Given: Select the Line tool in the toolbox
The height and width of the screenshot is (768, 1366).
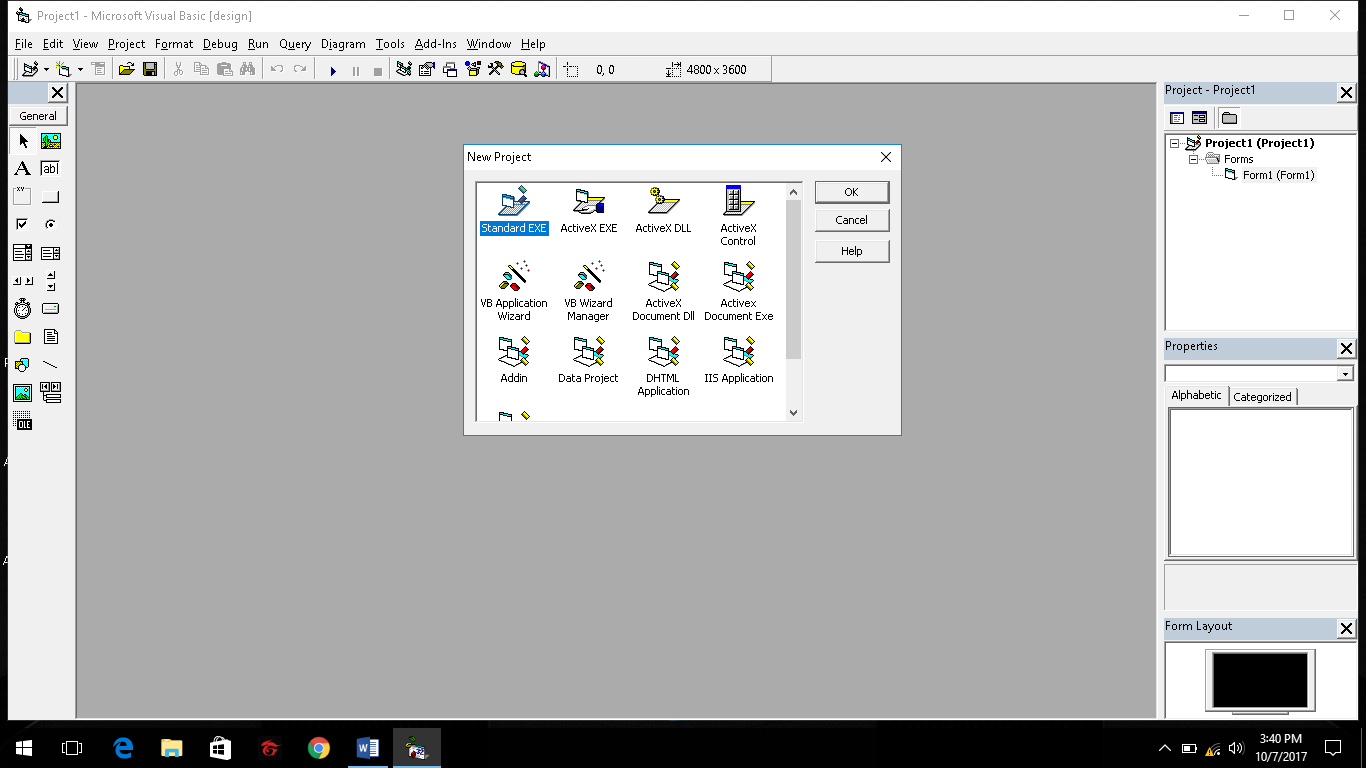Looking at the screenshot, I should click(x=50, y=365).
